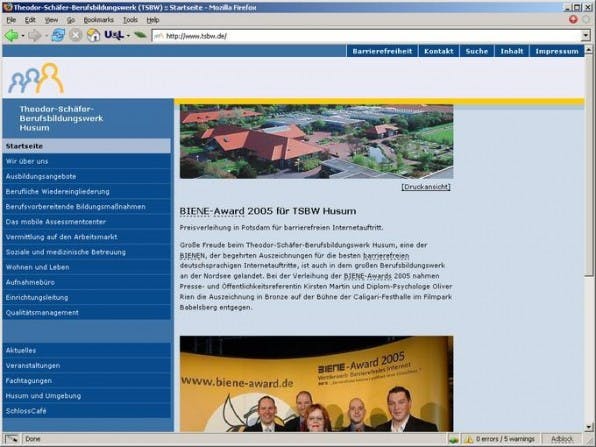
Task: Expand the address bar URL dropdown
Action: point(586,36)
